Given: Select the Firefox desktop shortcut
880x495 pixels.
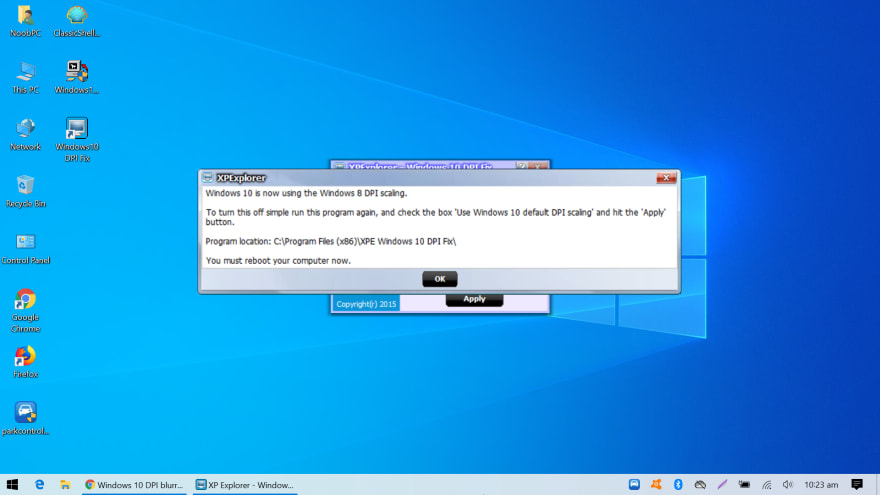Looking at the screenshot, I should 25,362.
